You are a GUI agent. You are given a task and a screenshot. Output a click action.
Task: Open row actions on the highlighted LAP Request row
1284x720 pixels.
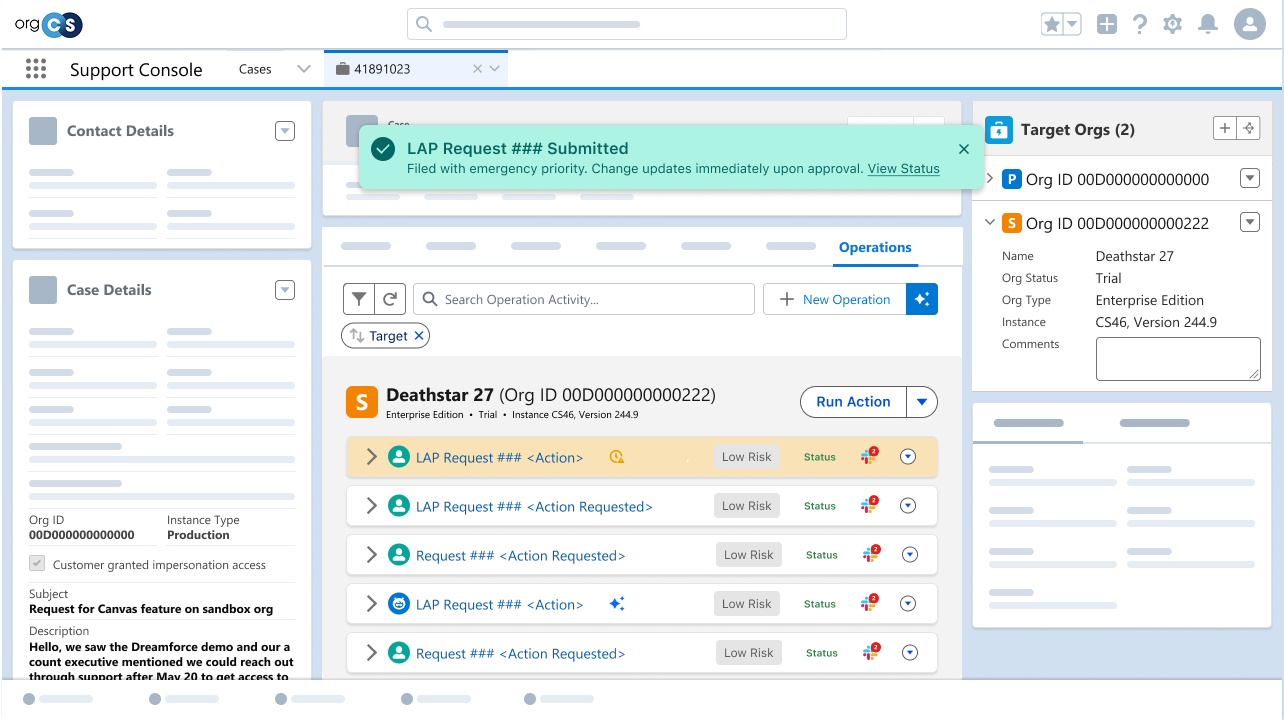tap(908, 457)
